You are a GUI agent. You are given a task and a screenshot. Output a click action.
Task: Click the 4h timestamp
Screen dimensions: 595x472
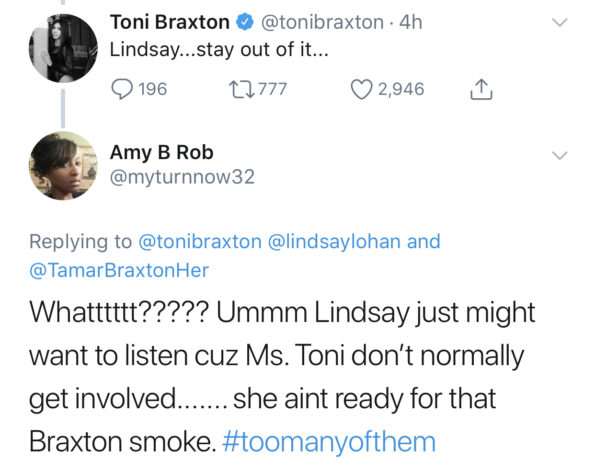pos(411,22)
